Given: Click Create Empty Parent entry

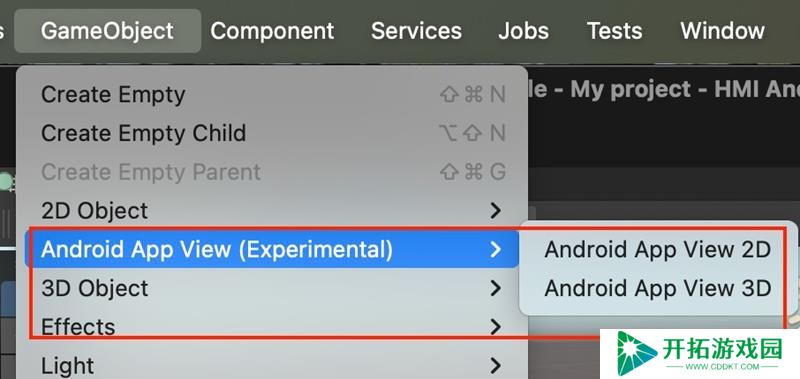Looking at the screenshot, I should (272, 172).
